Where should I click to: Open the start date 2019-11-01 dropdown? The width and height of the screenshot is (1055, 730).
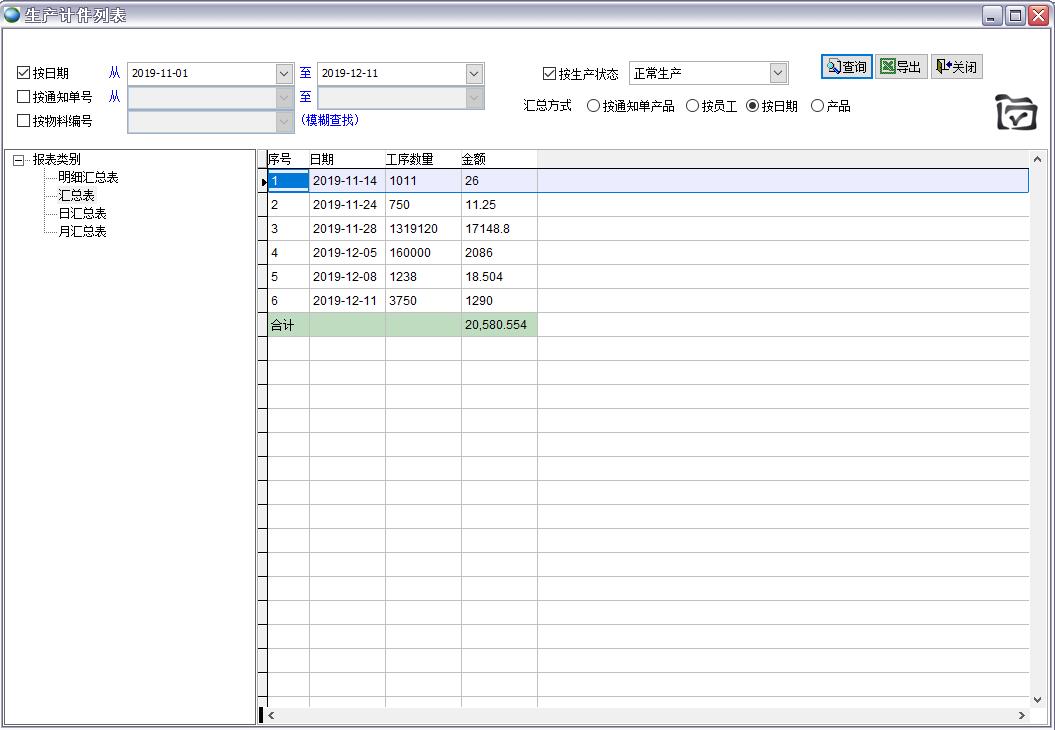click(x=284, y=73)
